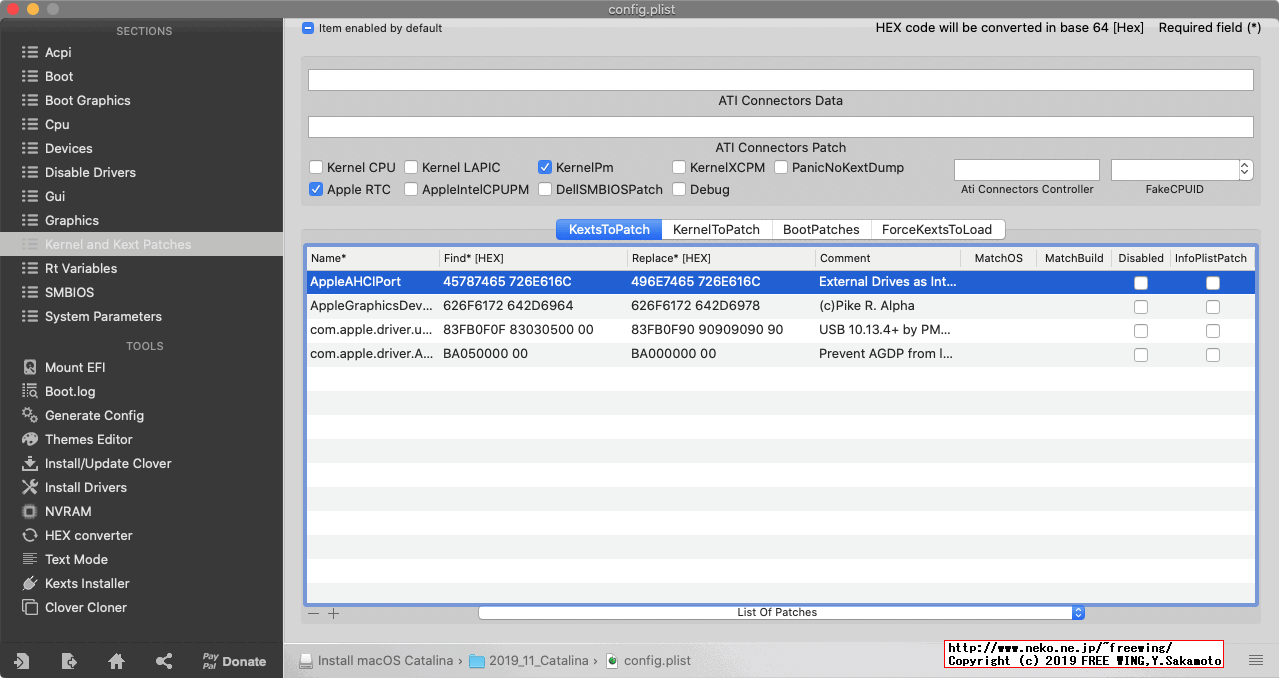Open the List Of Patches selector
Image resolution: width=1279 pixels, height=678 pixels.
[1077, 613]
